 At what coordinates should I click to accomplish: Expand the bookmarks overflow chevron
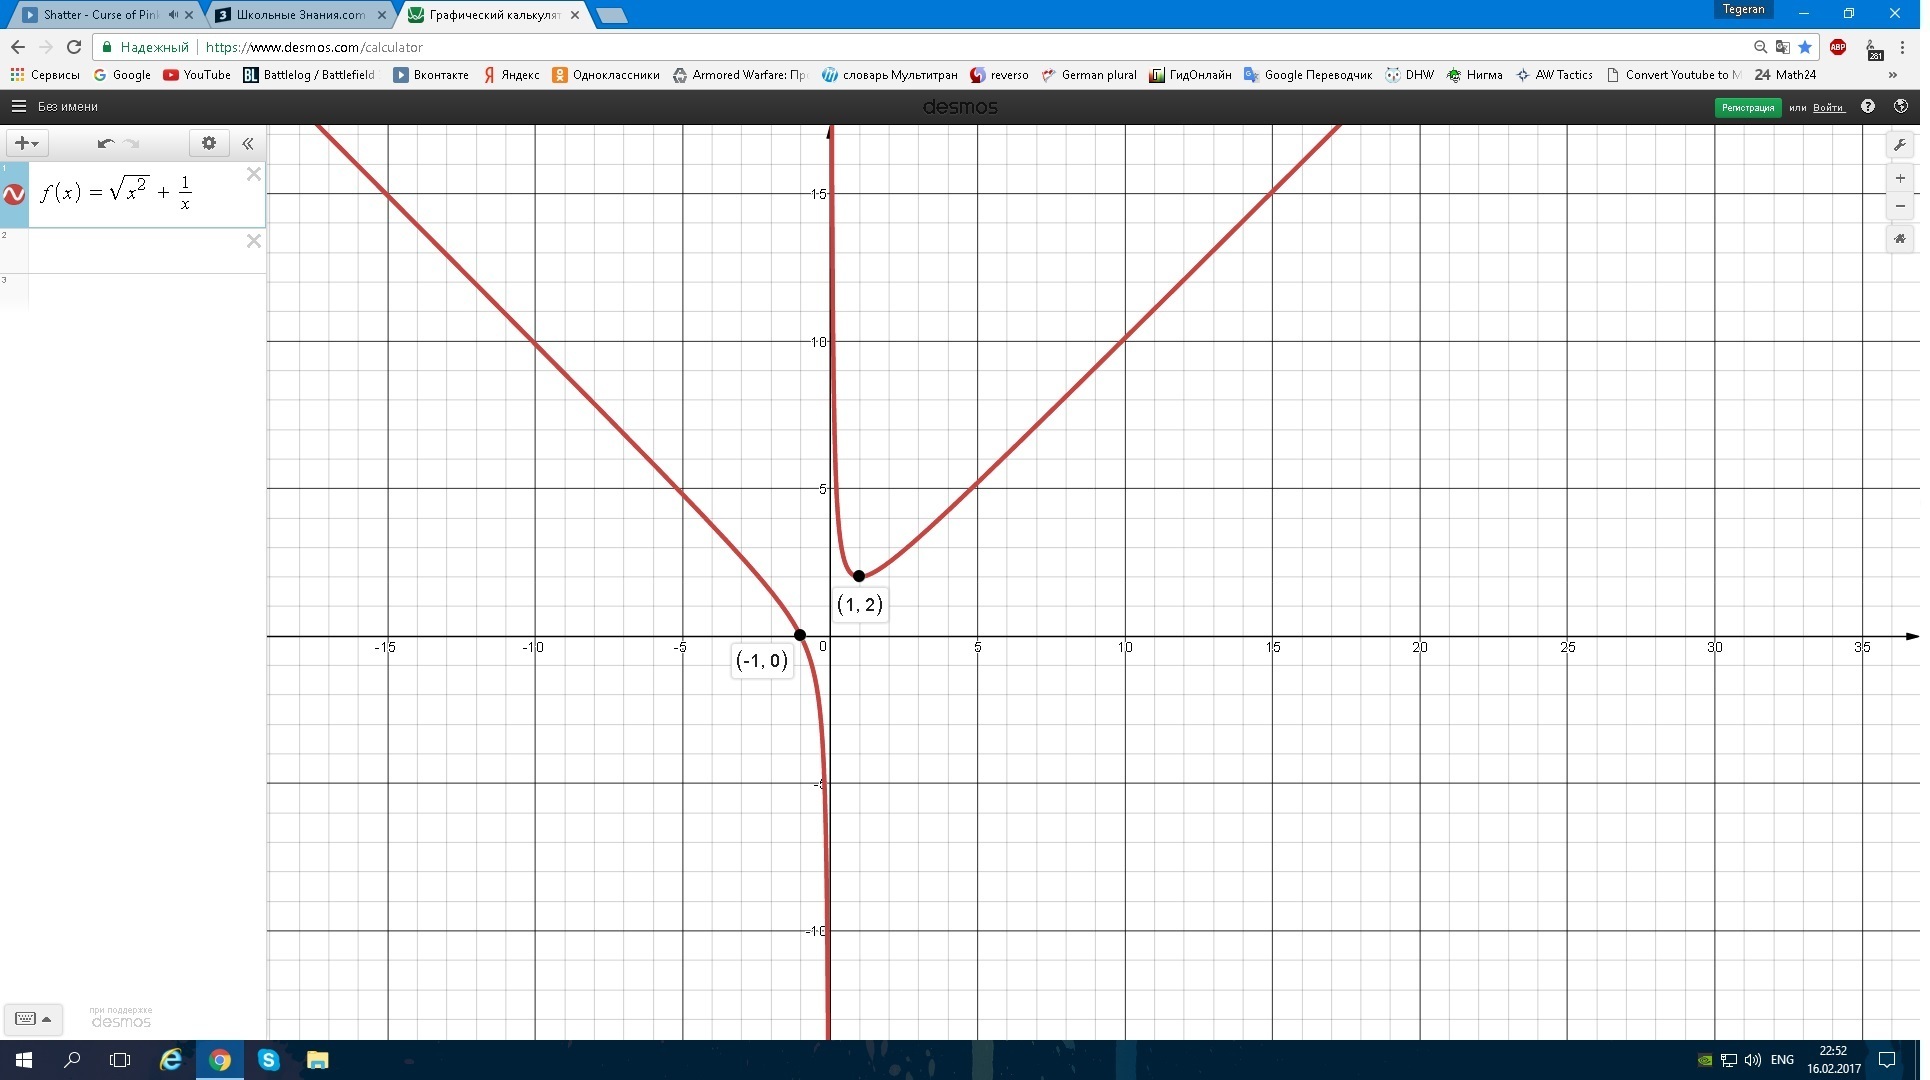tap(1892, 75)
